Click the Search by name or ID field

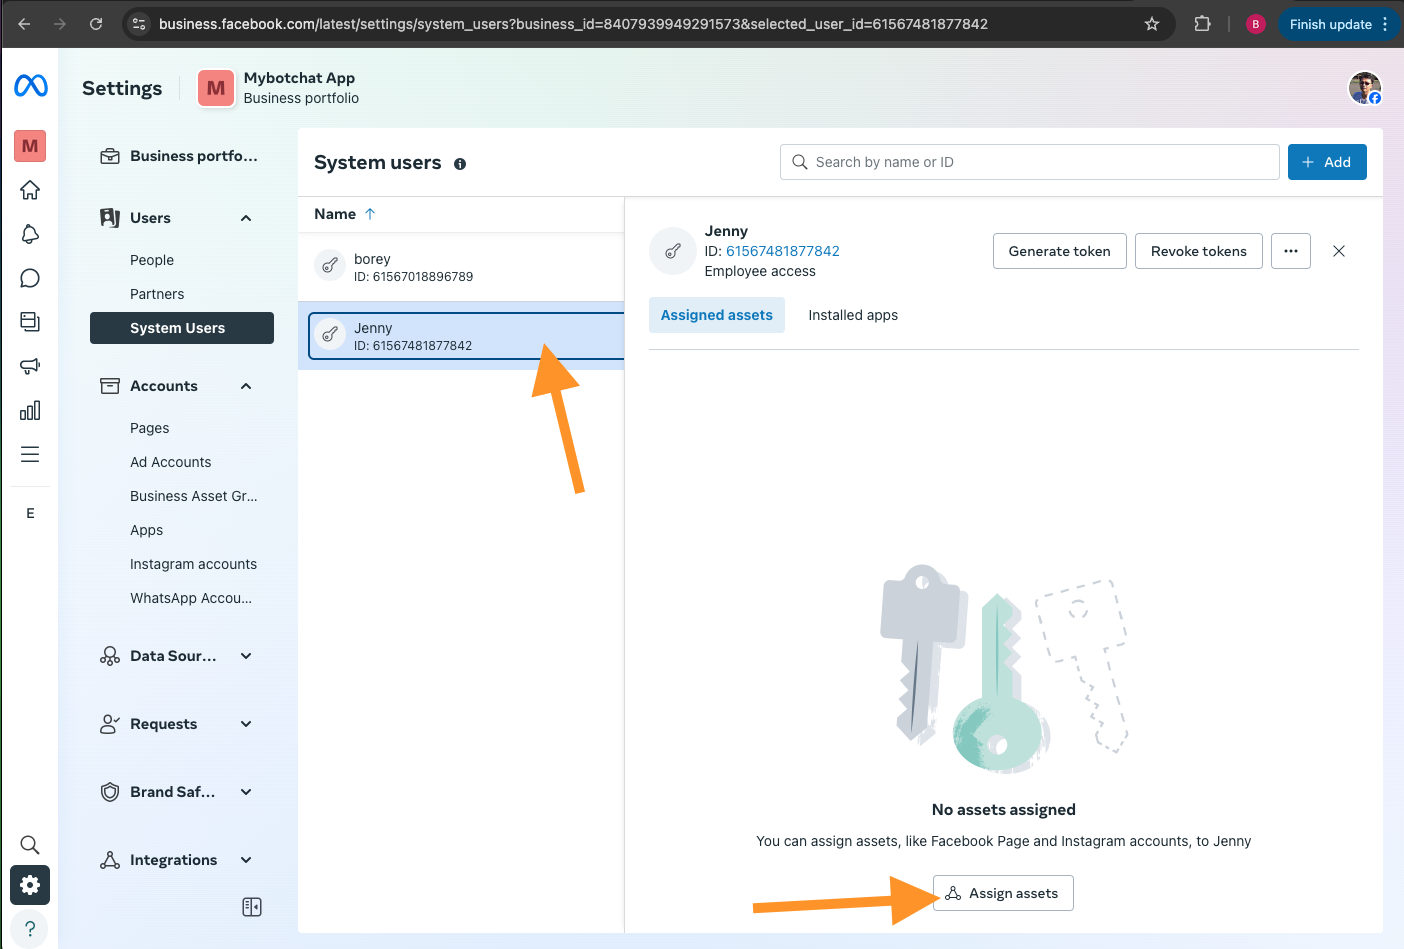coord(1030,162)
